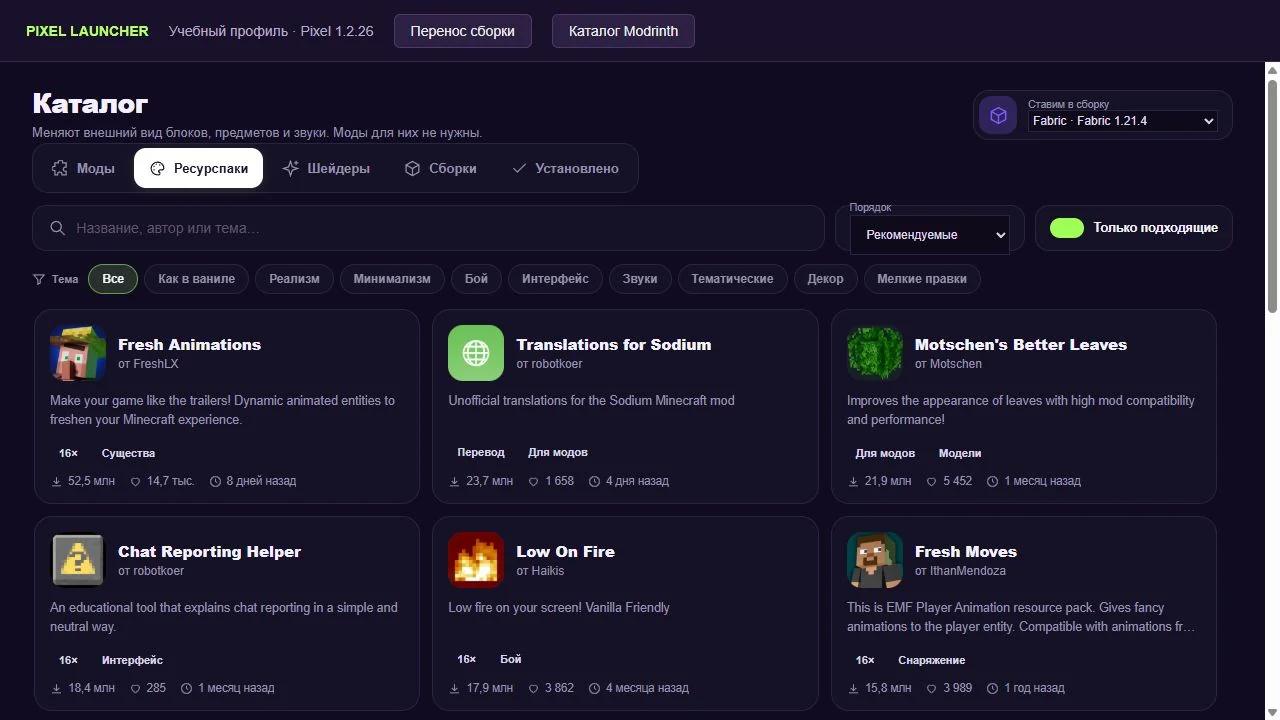Image resolution: width=1280 pixels, height=720 pixels.
Task: Click the Chat Reporting Helper warning icon
Action: coord(78,560)
